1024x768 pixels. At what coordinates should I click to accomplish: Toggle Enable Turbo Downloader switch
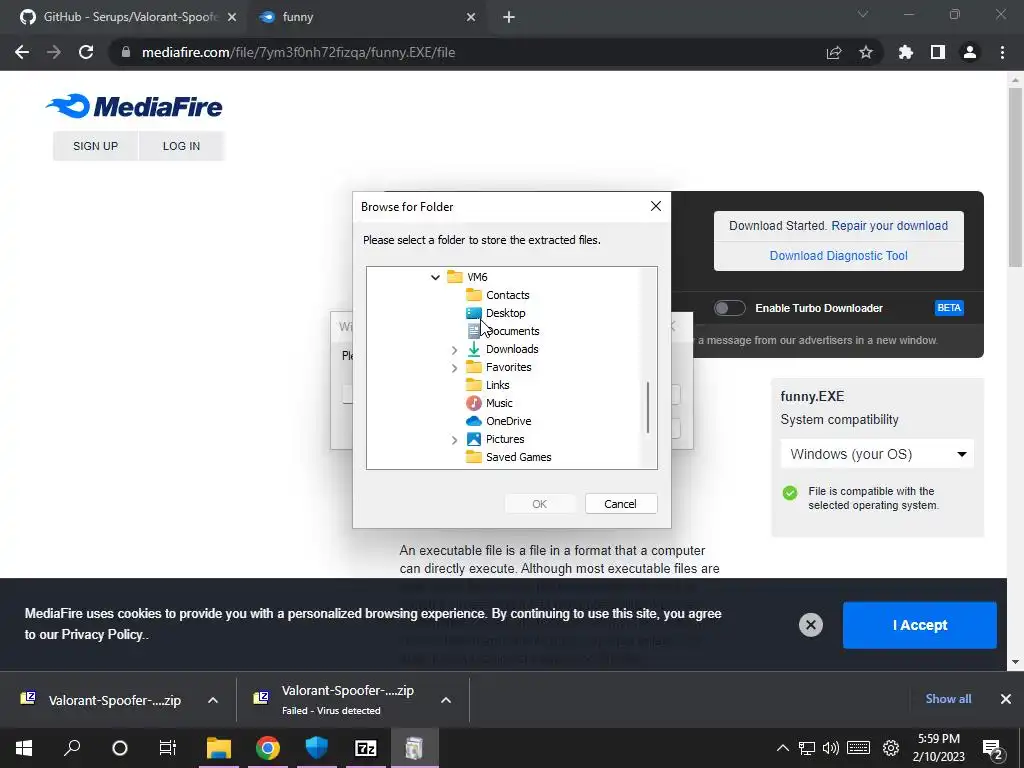pos(729,308)
